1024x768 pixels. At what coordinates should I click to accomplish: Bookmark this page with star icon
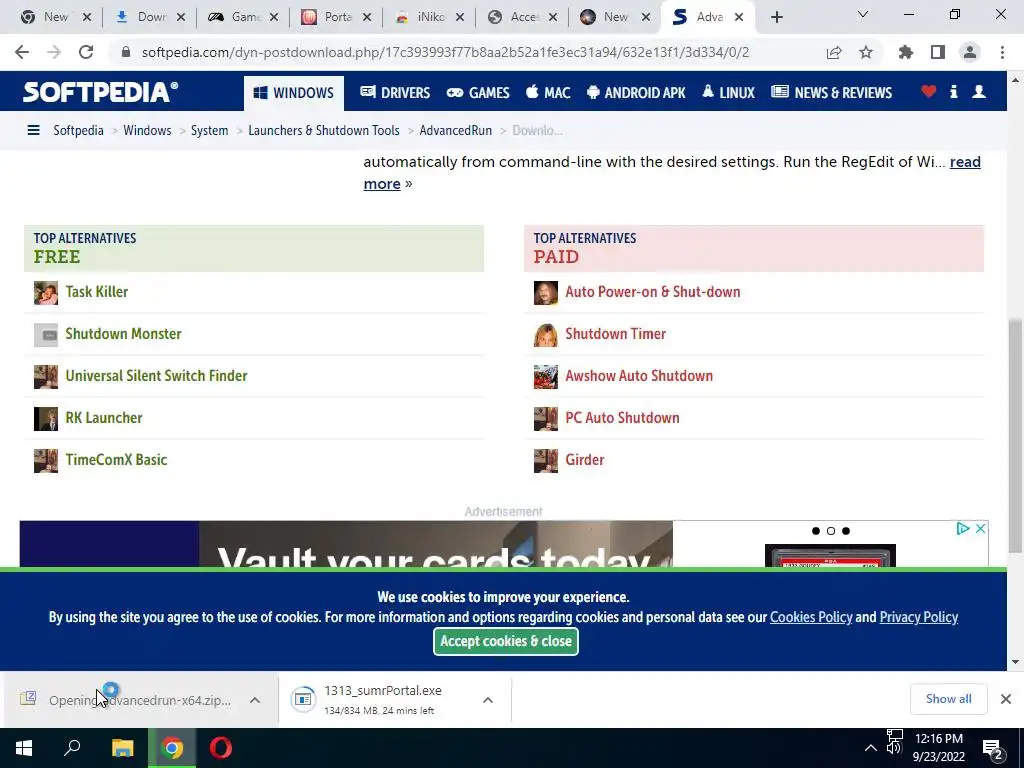pos(866,52)
